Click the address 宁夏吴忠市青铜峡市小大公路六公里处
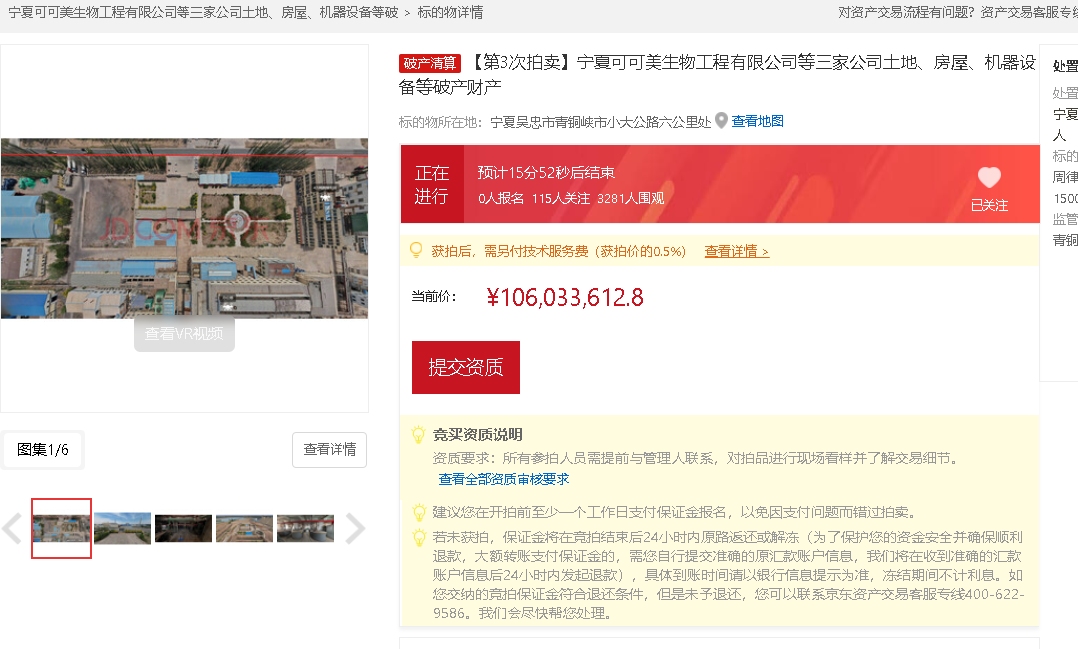 pyautogui.click(x=601, y=122)
